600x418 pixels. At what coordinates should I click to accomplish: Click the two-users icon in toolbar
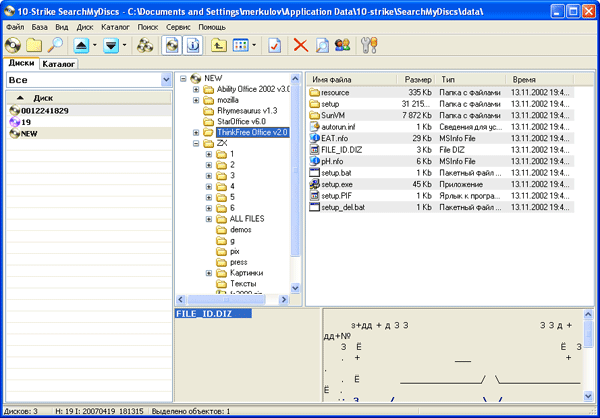[341, 45]
